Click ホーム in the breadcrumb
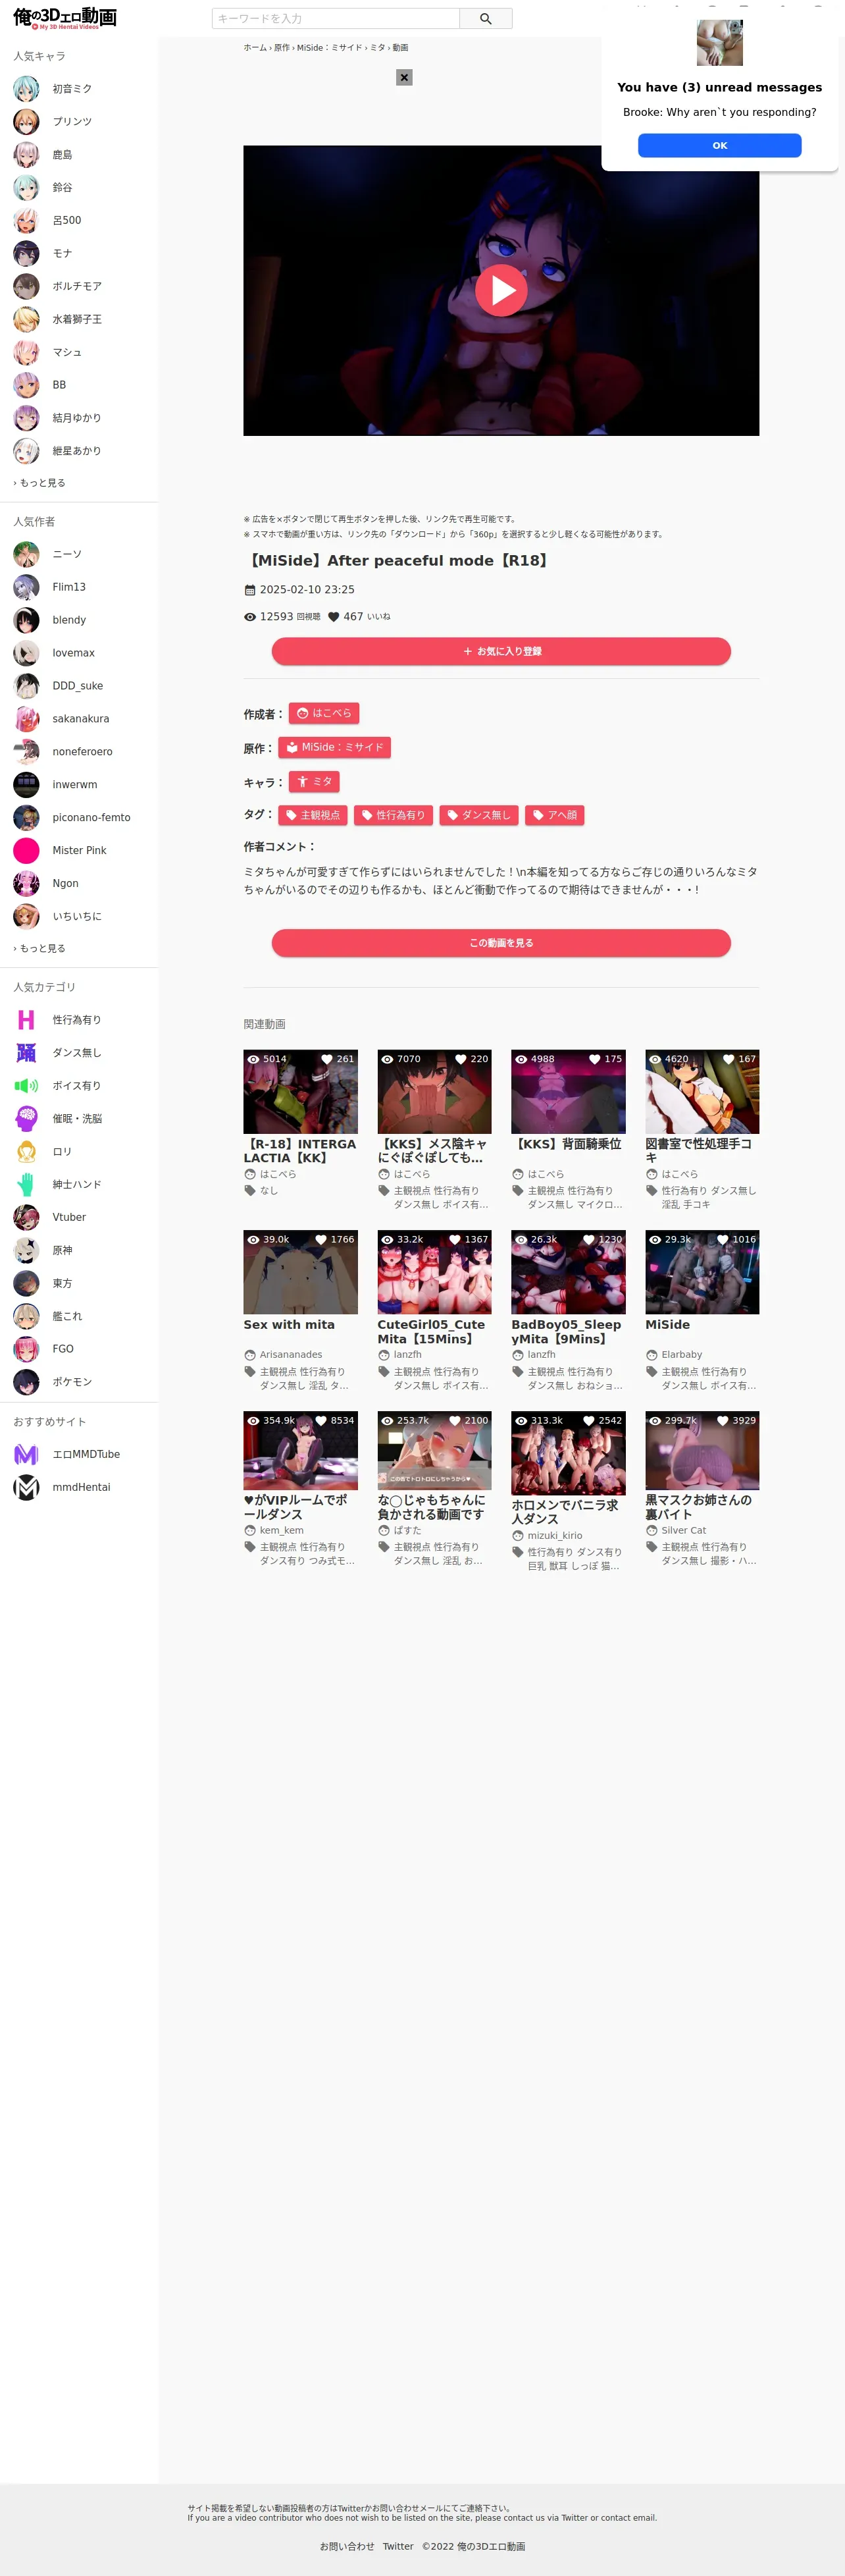845x2576 pixels. (x=255, y=48)
